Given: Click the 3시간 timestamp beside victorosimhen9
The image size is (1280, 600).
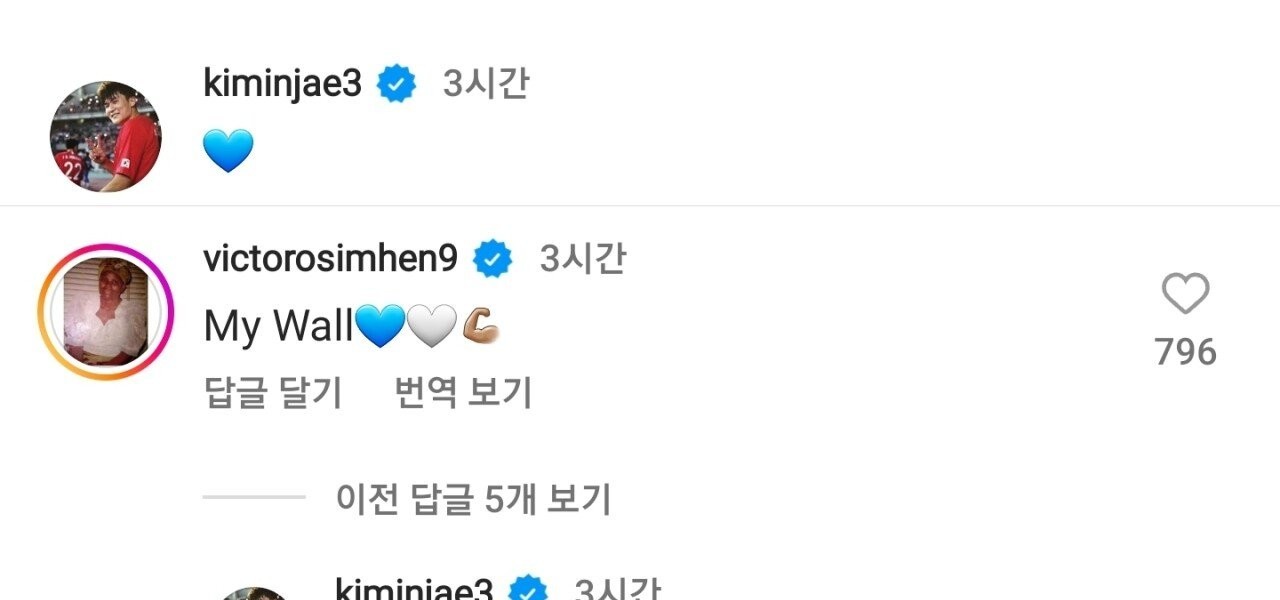Looking at the screenshot, I should coord(583,259).
